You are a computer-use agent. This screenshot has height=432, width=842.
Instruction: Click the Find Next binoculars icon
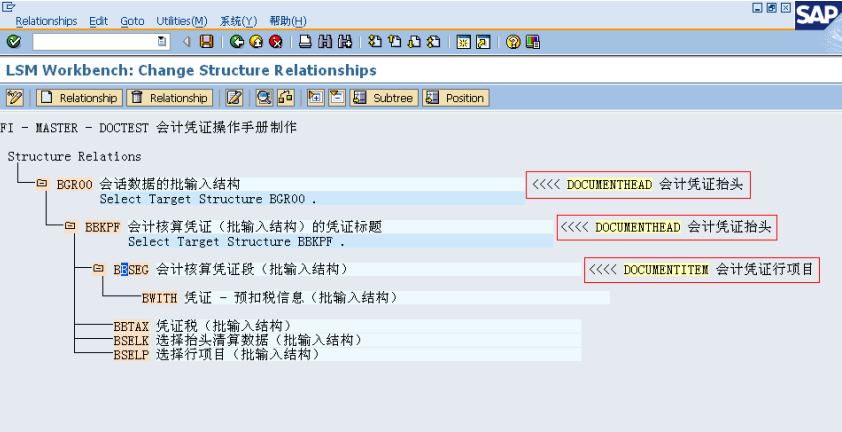344,42
